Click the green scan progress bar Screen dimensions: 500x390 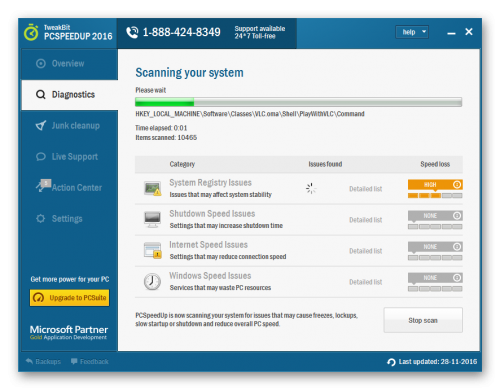pos(298,102)
